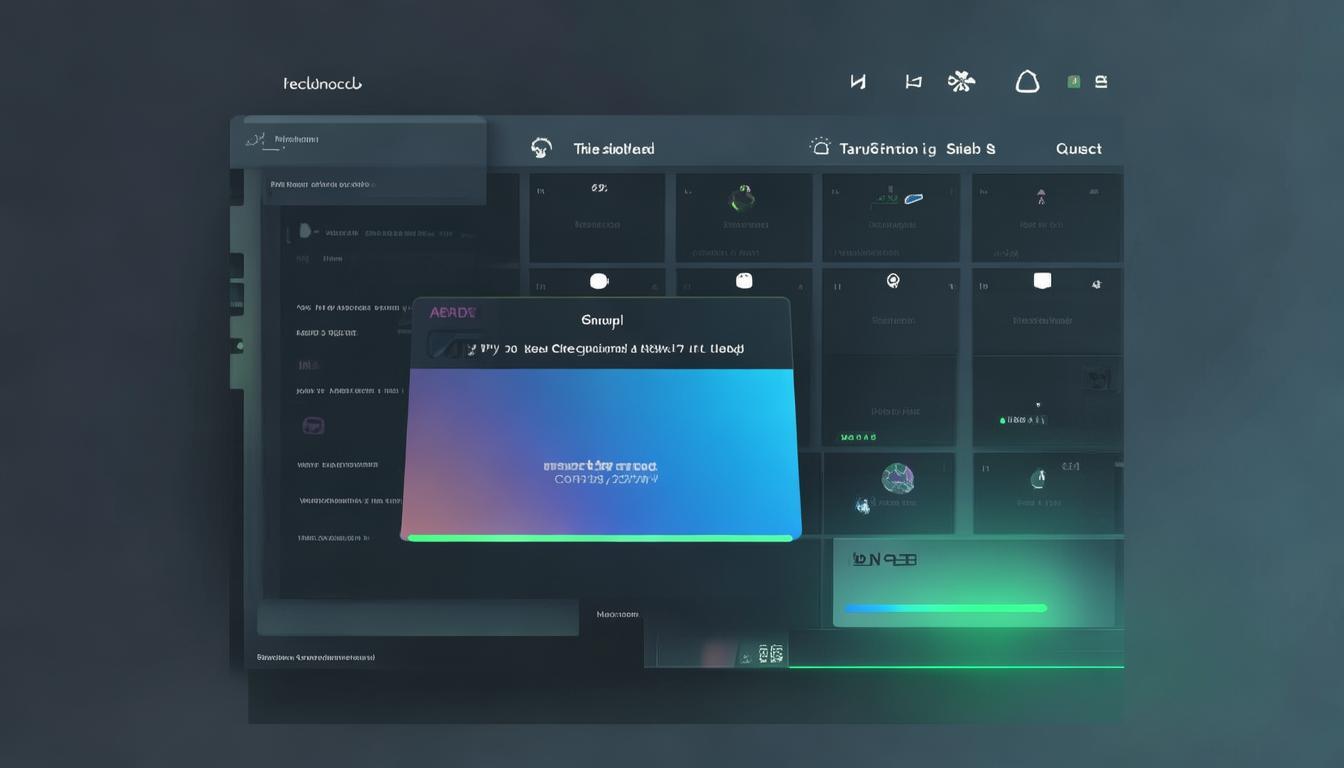This screenshot has width=1344, height=768.
Task: Click the purple-green globe icon in the lower tile
Action: [897, 478]
